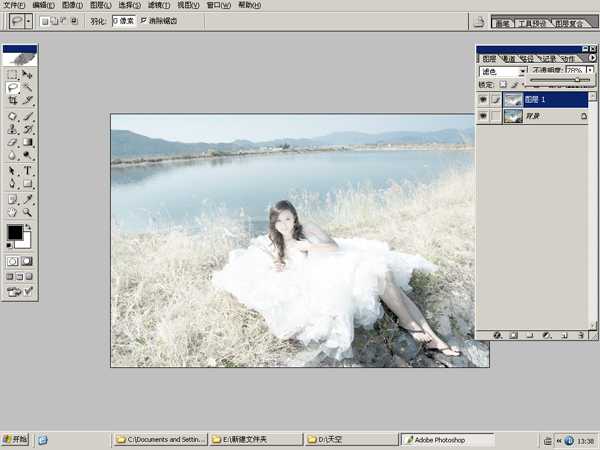The width and height of the screenshot is (600, 450).
Task: Open the opacity dropdown arrow
Action: [590, 72]
